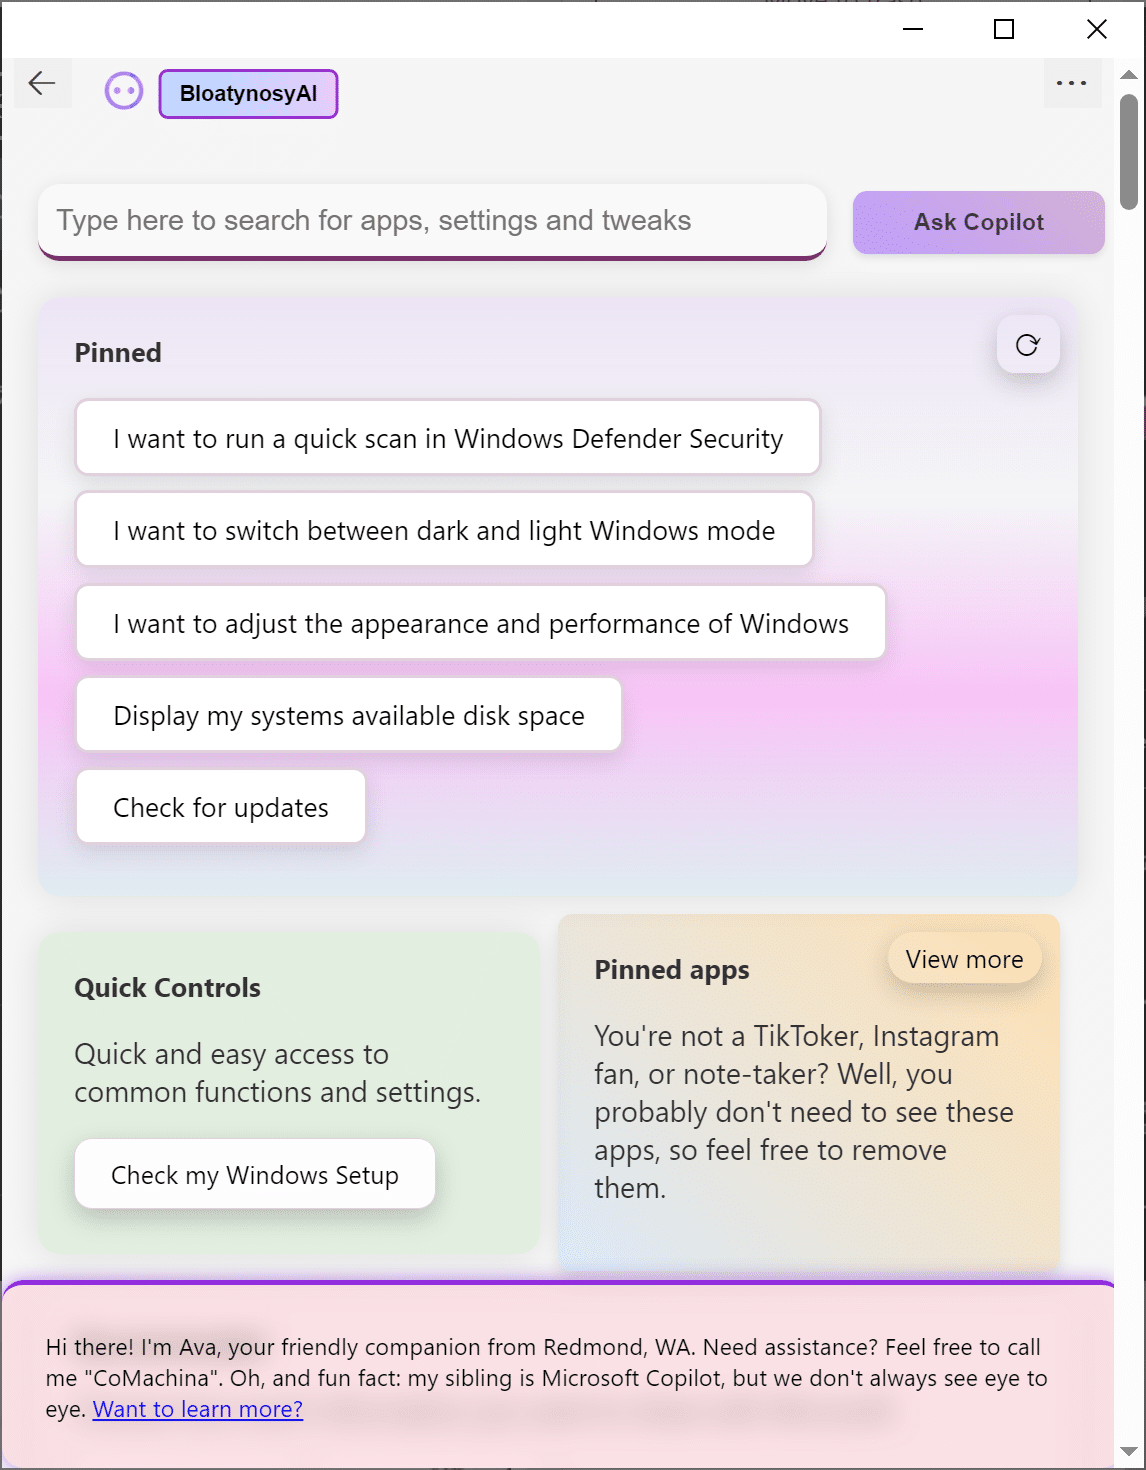Click Display my systems available disk space
The width and height of the screenshot is (1146, 1470).
coord(349,715)
